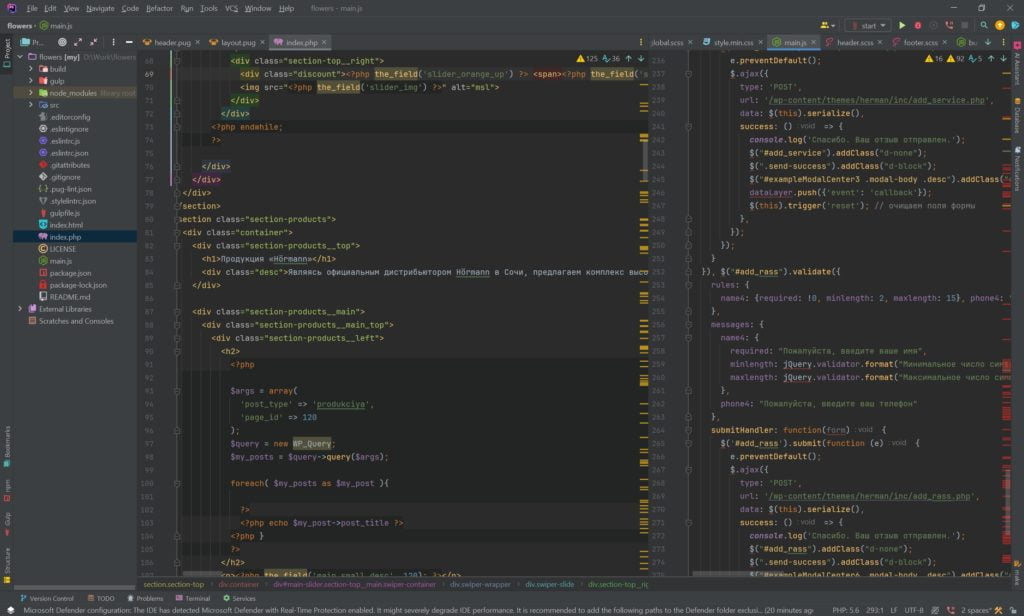Collapse all in the Project panel
This screenshot has width=1024, height=616.
pos(94,43)
